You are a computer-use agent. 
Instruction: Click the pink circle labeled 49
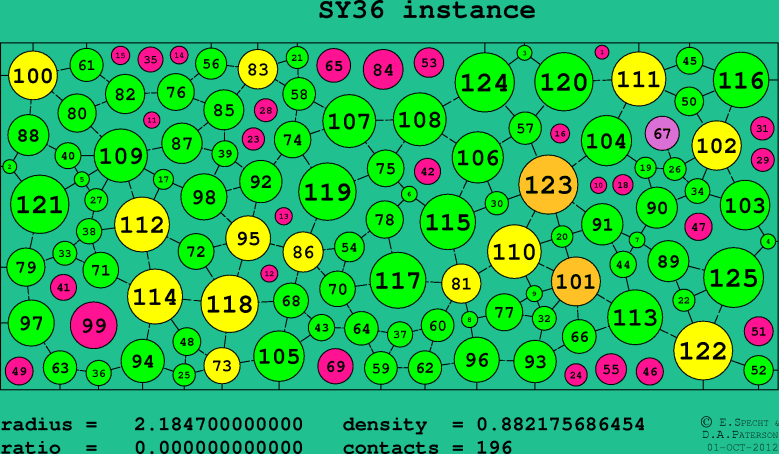coord(19,371)
